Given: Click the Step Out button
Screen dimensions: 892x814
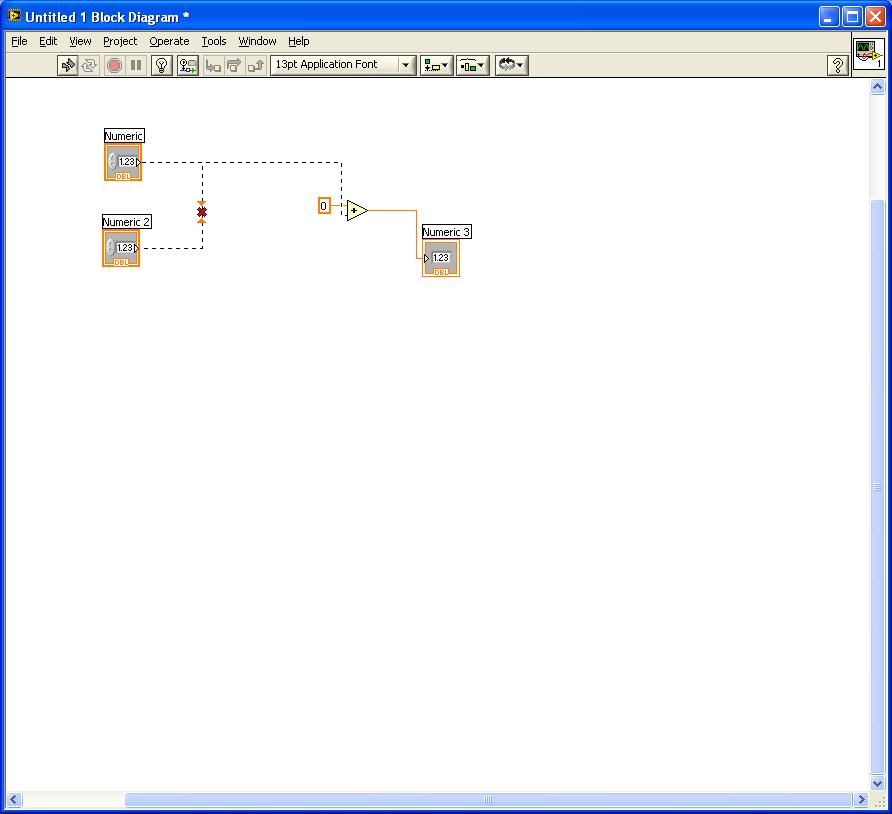Looking at the screenshot, I should click(x=255, y=65).
